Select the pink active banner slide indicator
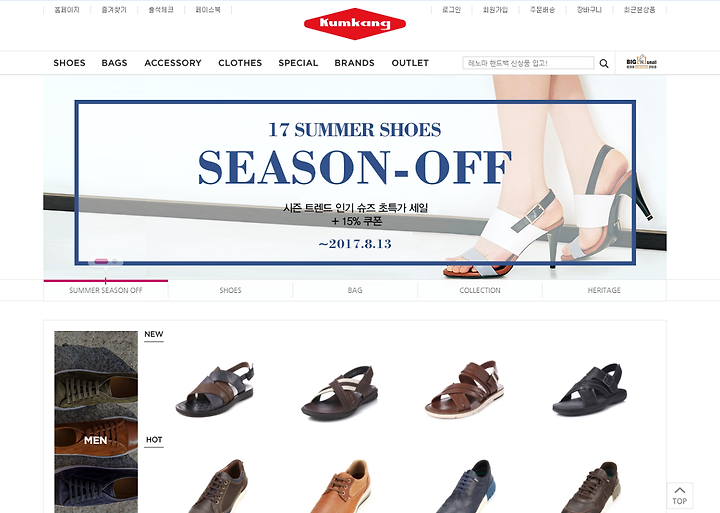This screenshot has height=513, width=720. (x=101, y=261)
